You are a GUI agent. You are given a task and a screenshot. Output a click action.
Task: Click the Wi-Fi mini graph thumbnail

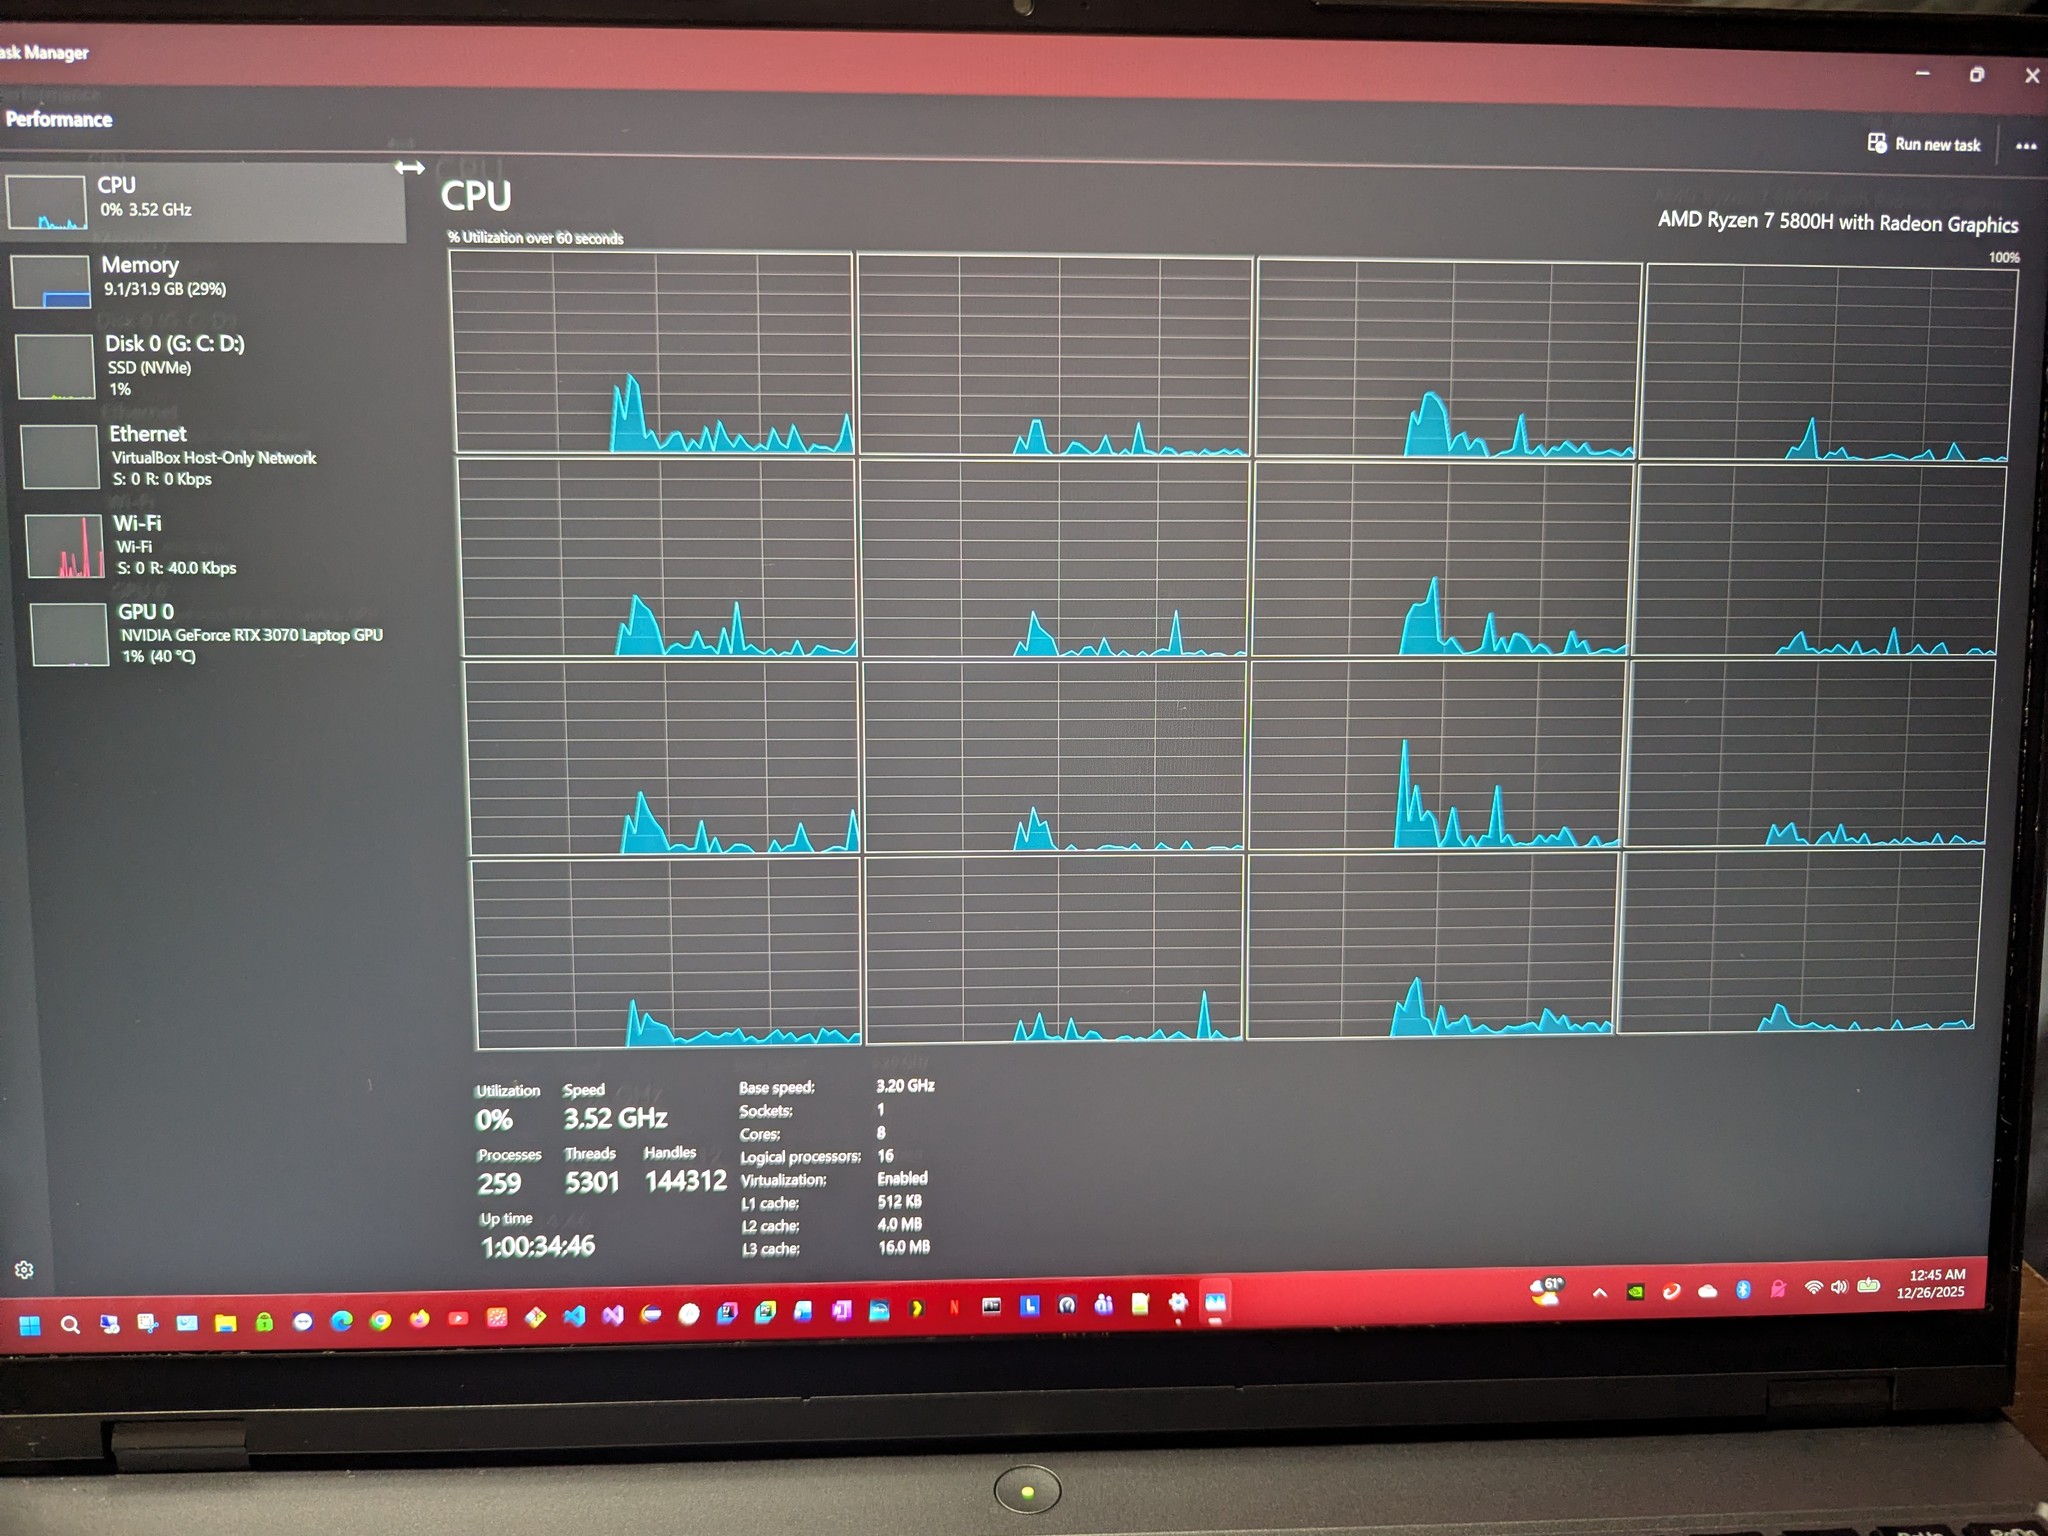64,546
